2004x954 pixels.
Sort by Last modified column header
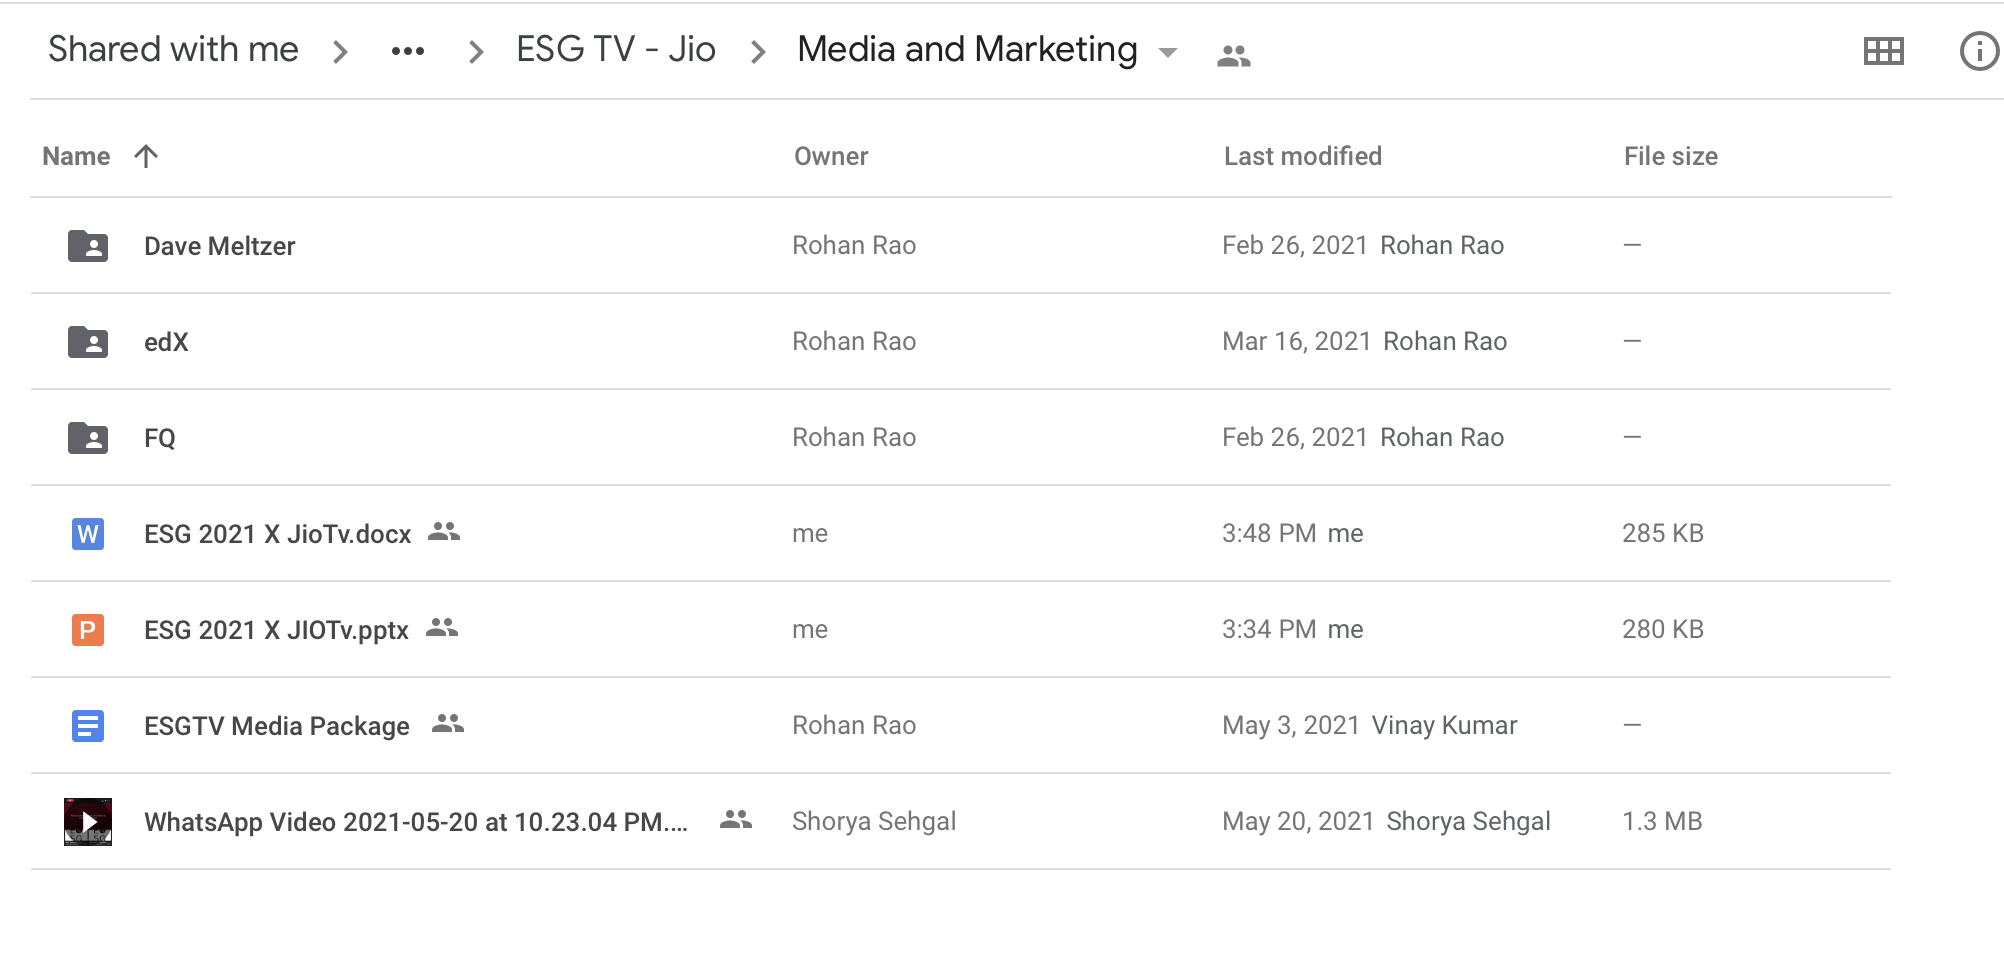click(x=1303, y=156)
